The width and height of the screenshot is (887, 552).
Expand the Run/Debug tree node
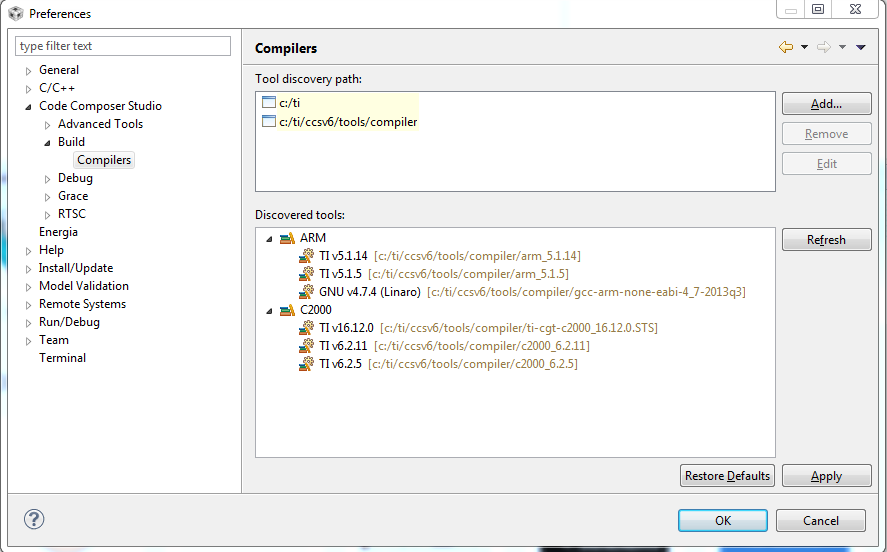(28, 324)
